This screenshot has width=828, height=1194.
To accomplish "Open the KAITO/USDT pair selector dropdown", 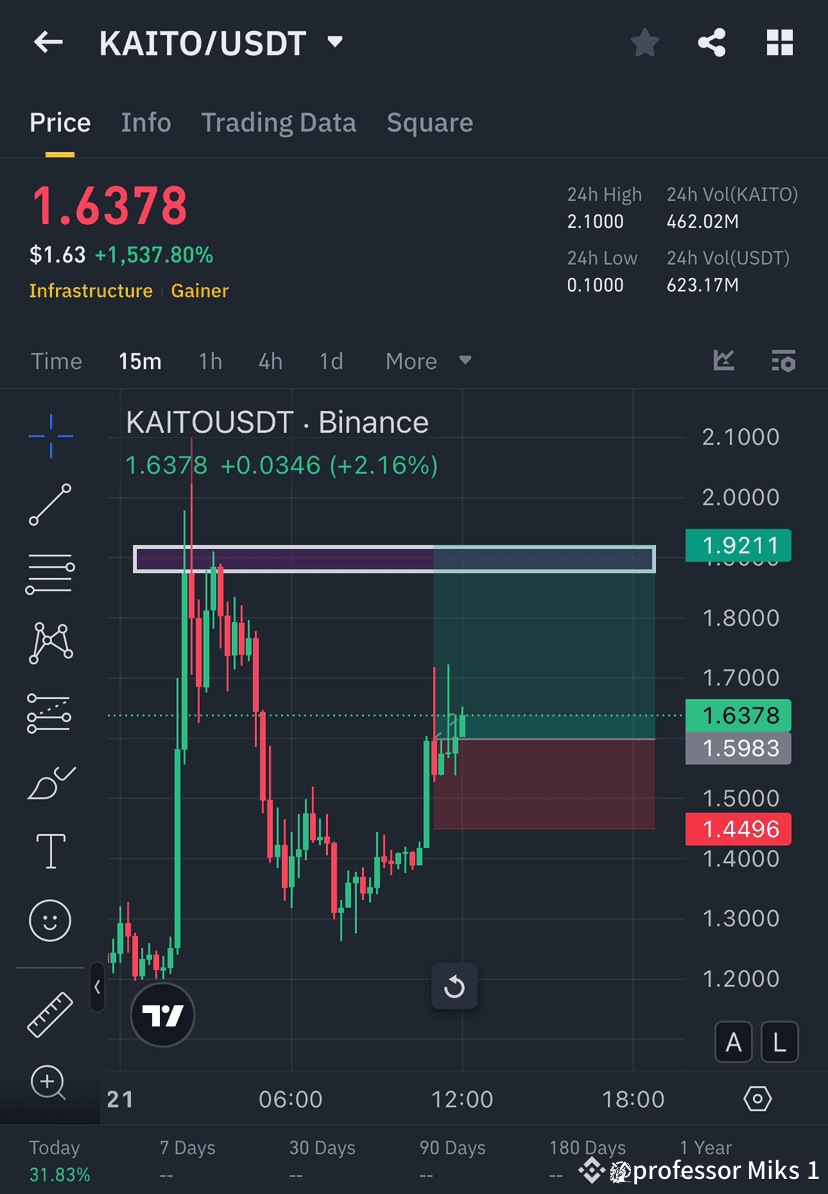I will [x=335, y=42].
